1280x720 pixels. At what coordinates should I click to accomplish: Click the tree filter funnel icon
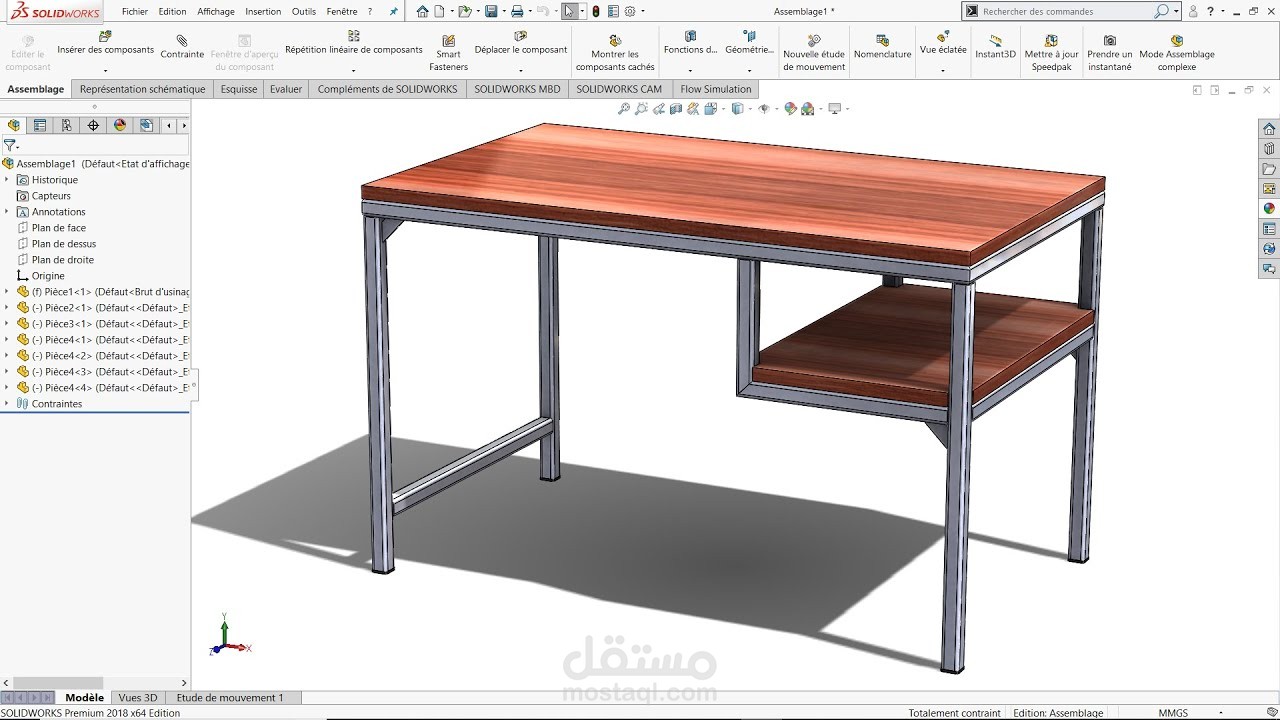point(9,145)
